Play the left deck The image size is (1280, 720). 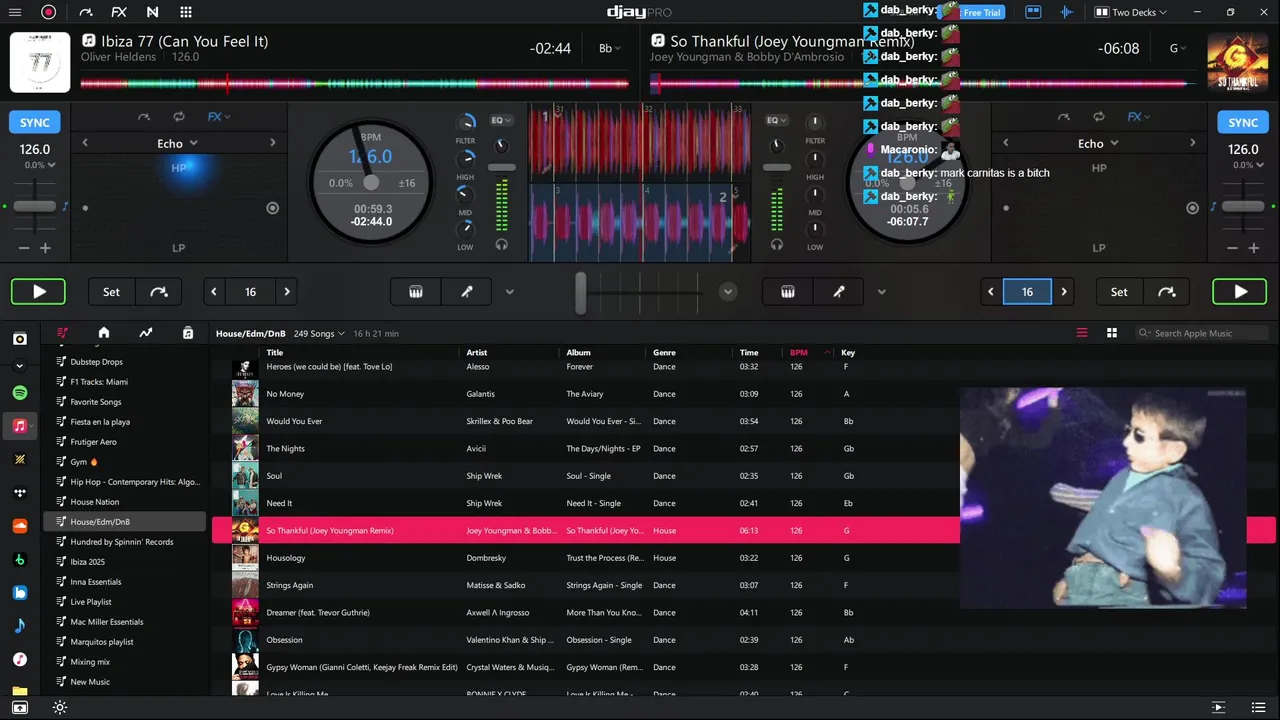(x=38, y=292)
